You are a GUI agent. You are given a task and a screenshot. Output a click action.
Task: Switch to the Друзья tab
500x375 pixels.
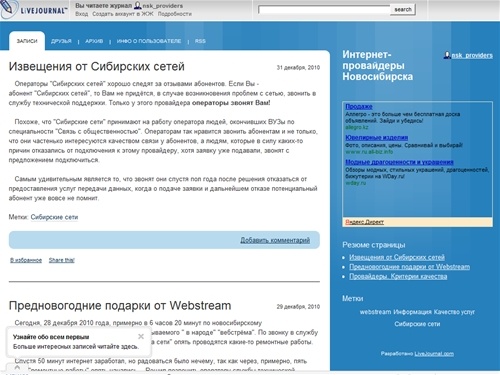point(61,41)
